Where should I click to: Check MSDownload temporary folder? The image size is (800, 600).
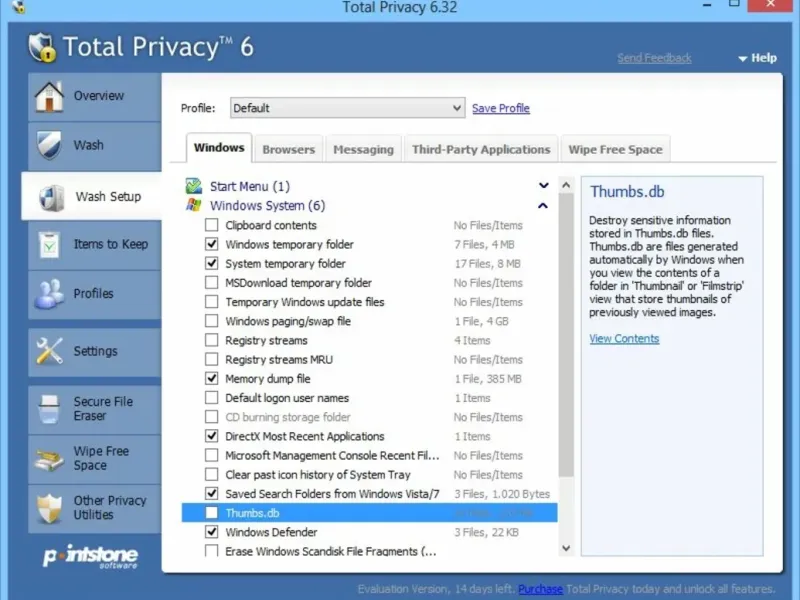(x=211, y=283)
